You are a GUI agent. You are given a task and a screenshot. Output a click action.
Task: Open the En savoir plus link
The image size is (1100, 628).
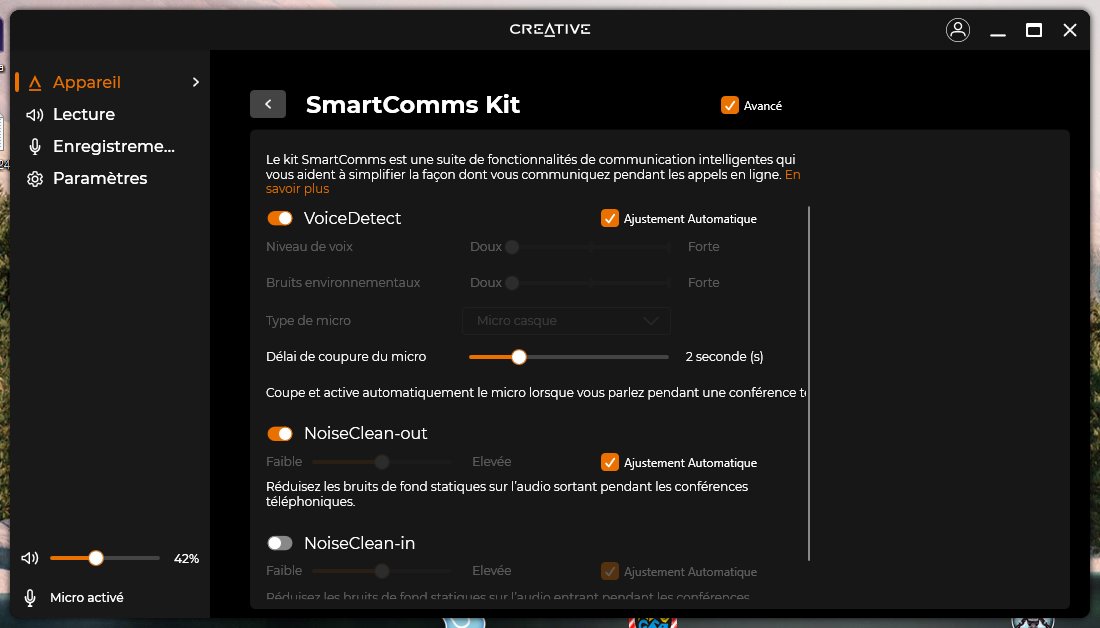[x=297, y=188]
